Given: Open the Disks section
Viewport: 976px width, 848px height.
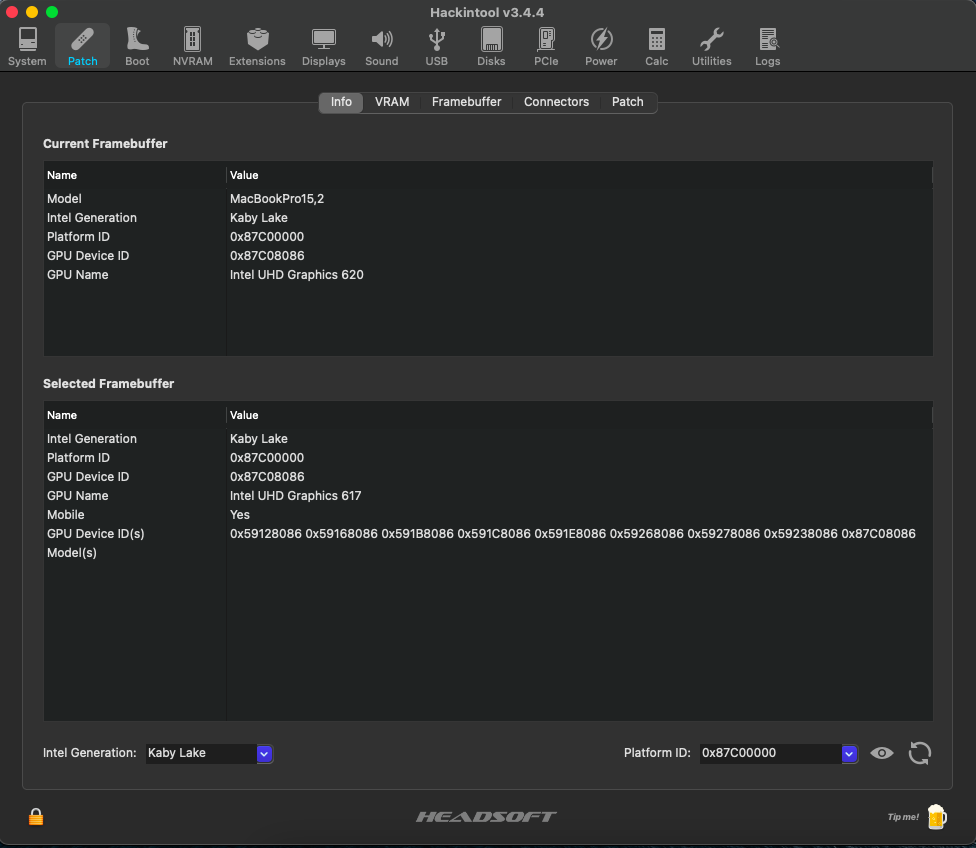Looking at the screenshot, I should [491, 47].
